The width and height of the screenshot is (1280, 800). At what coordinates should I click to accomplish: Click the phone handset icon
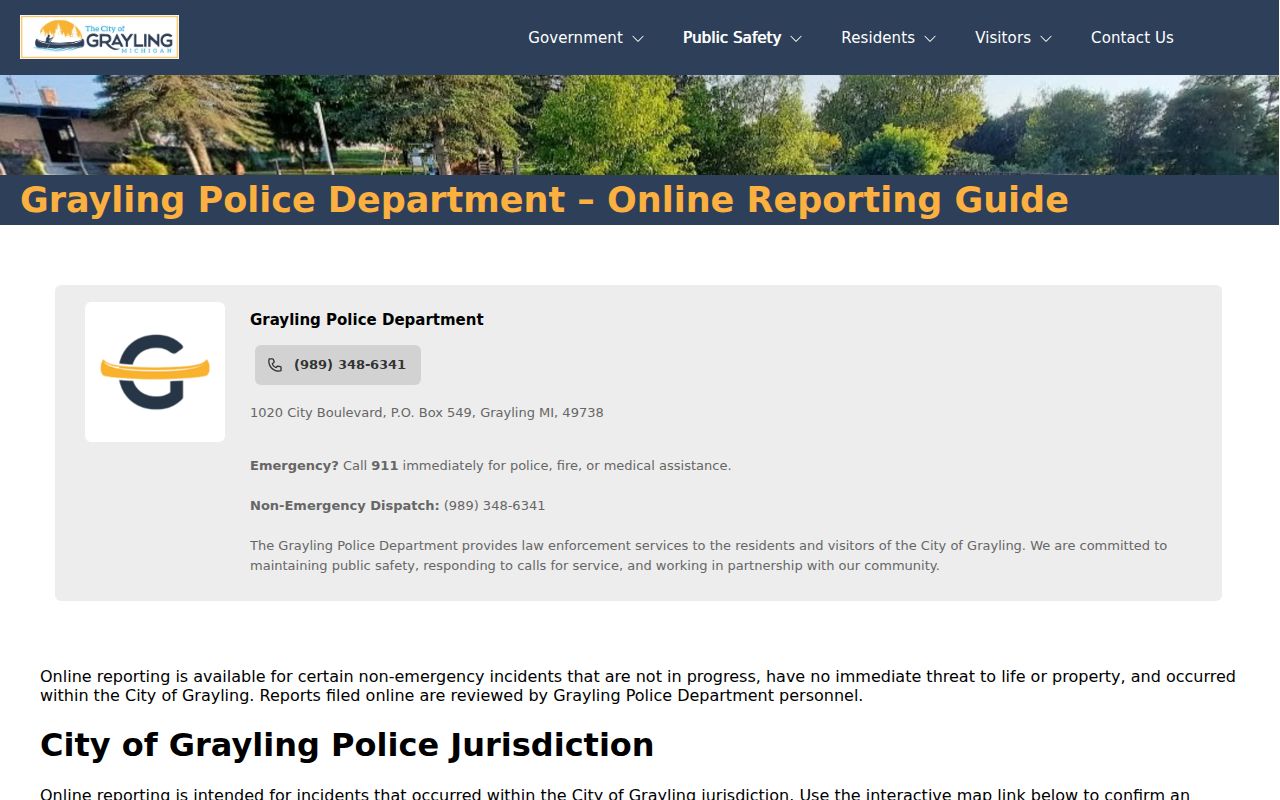click(275, 365)
